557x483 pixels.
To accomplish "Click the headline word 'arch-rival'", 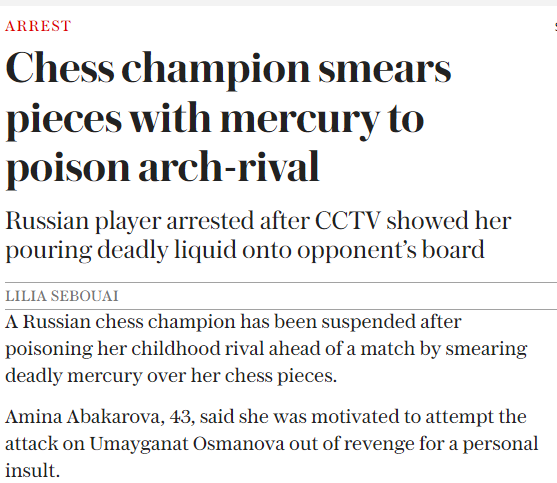I will [229, 167].
